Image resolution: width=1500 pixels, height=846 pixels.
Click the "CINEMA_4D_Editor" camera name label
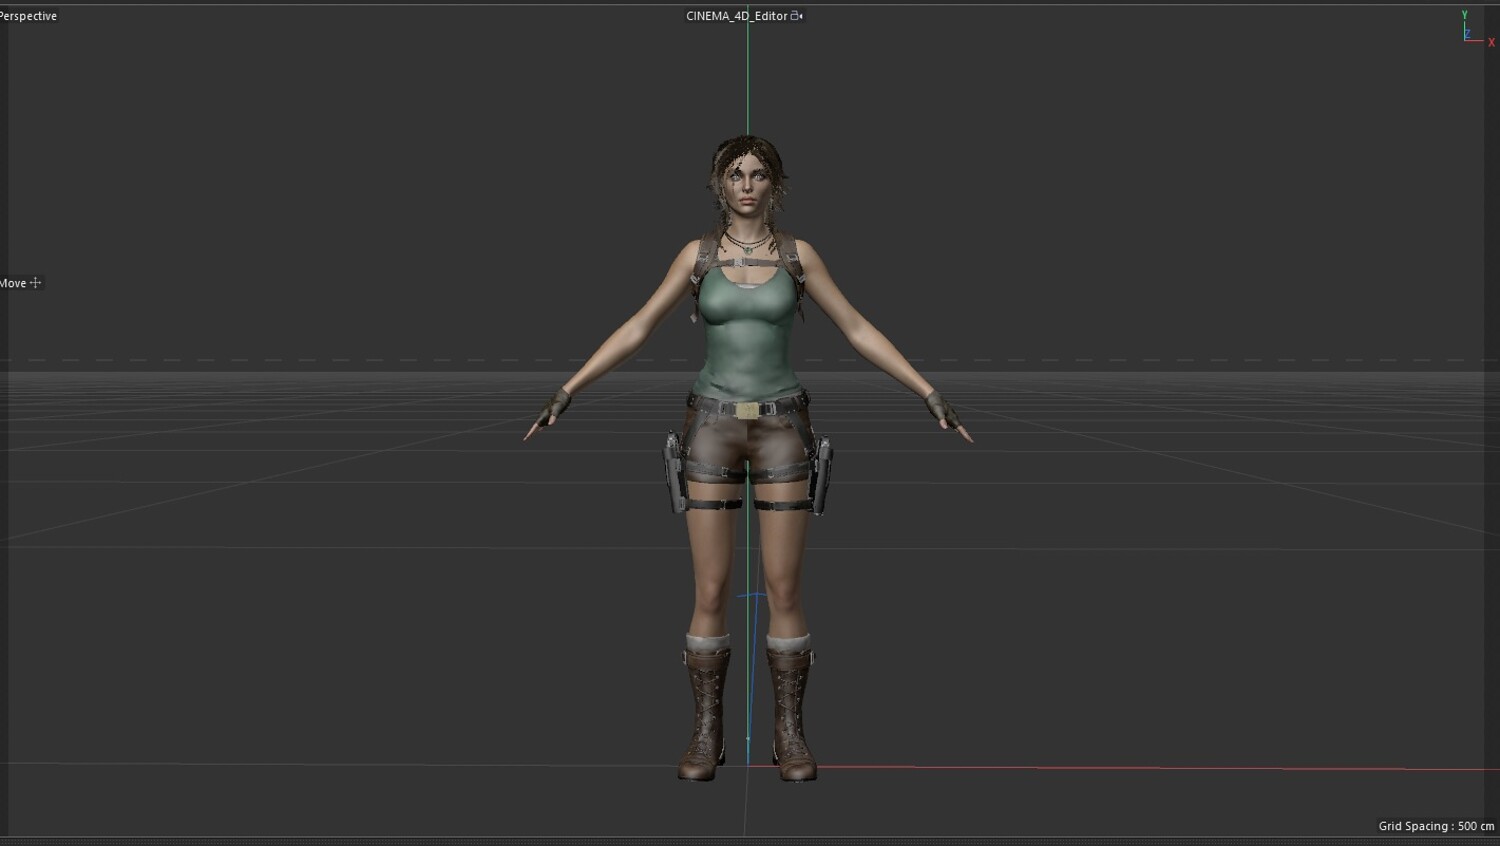737,16
